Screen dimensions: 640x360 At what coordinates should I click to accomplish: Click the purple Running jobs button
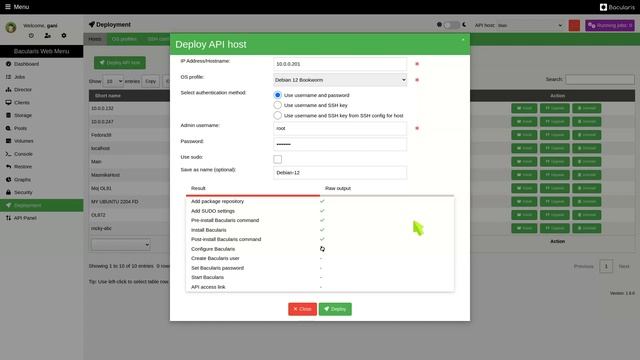point(610,25)
